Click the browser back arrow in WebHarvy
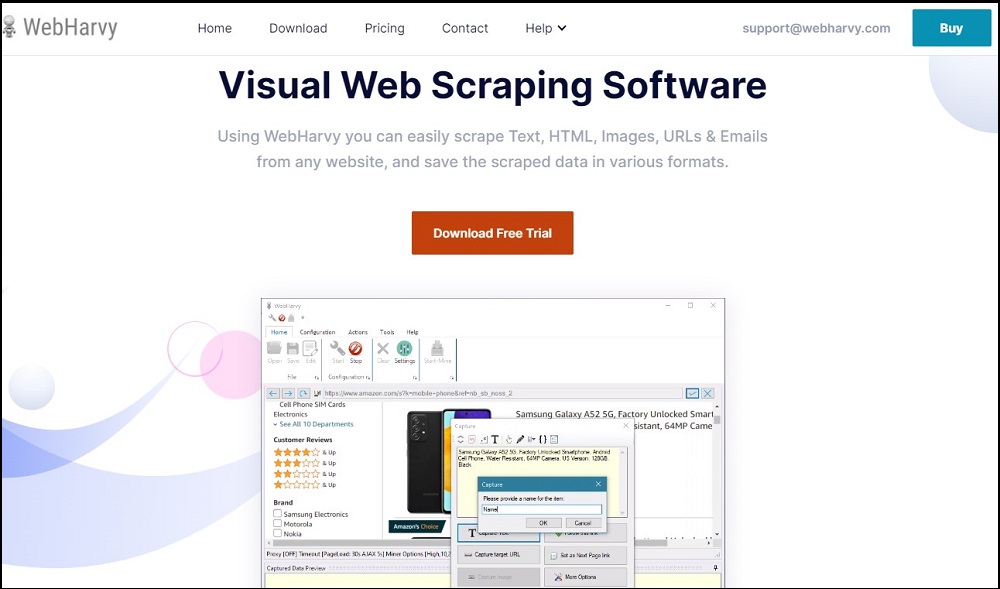The height and width of the screenshot is (589, 1000). pyautogui.click(x=273, y=394)
